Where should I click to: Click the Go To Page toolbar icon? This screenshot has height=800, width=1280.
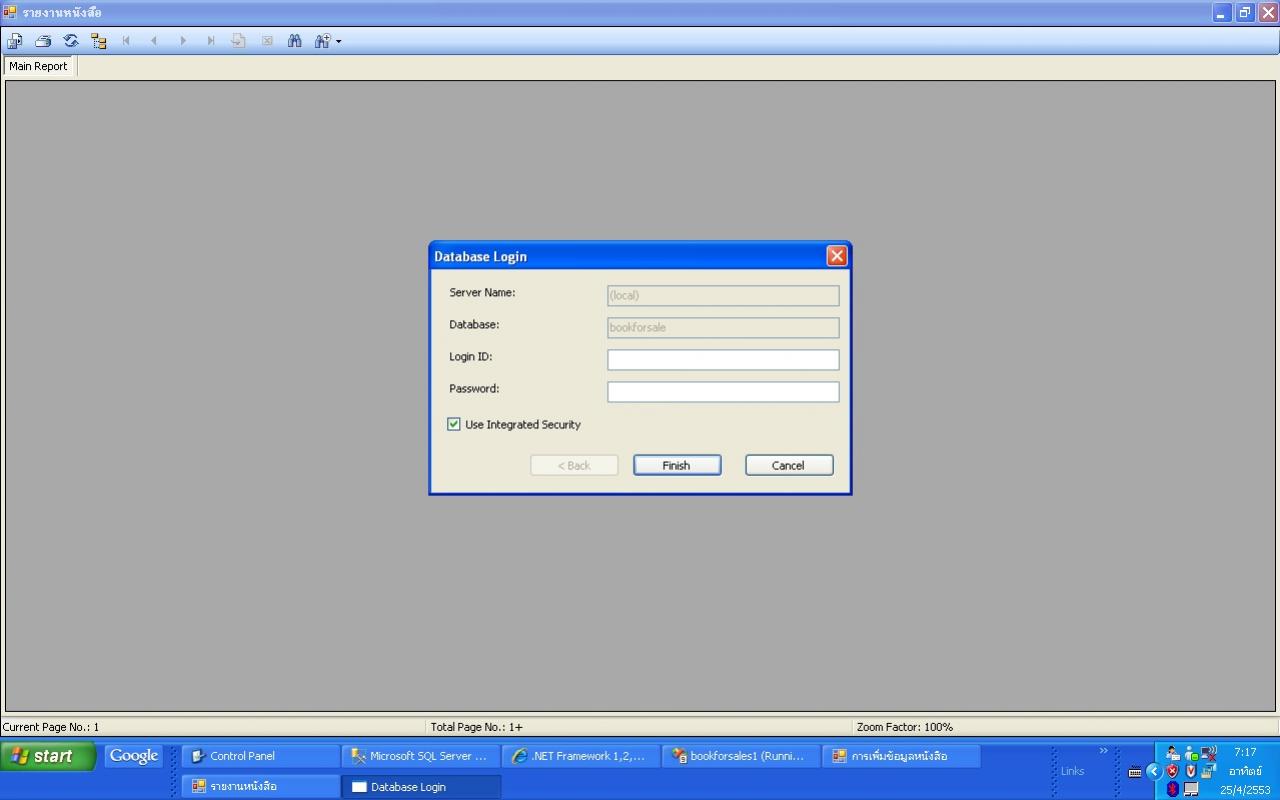pos(238,41)
